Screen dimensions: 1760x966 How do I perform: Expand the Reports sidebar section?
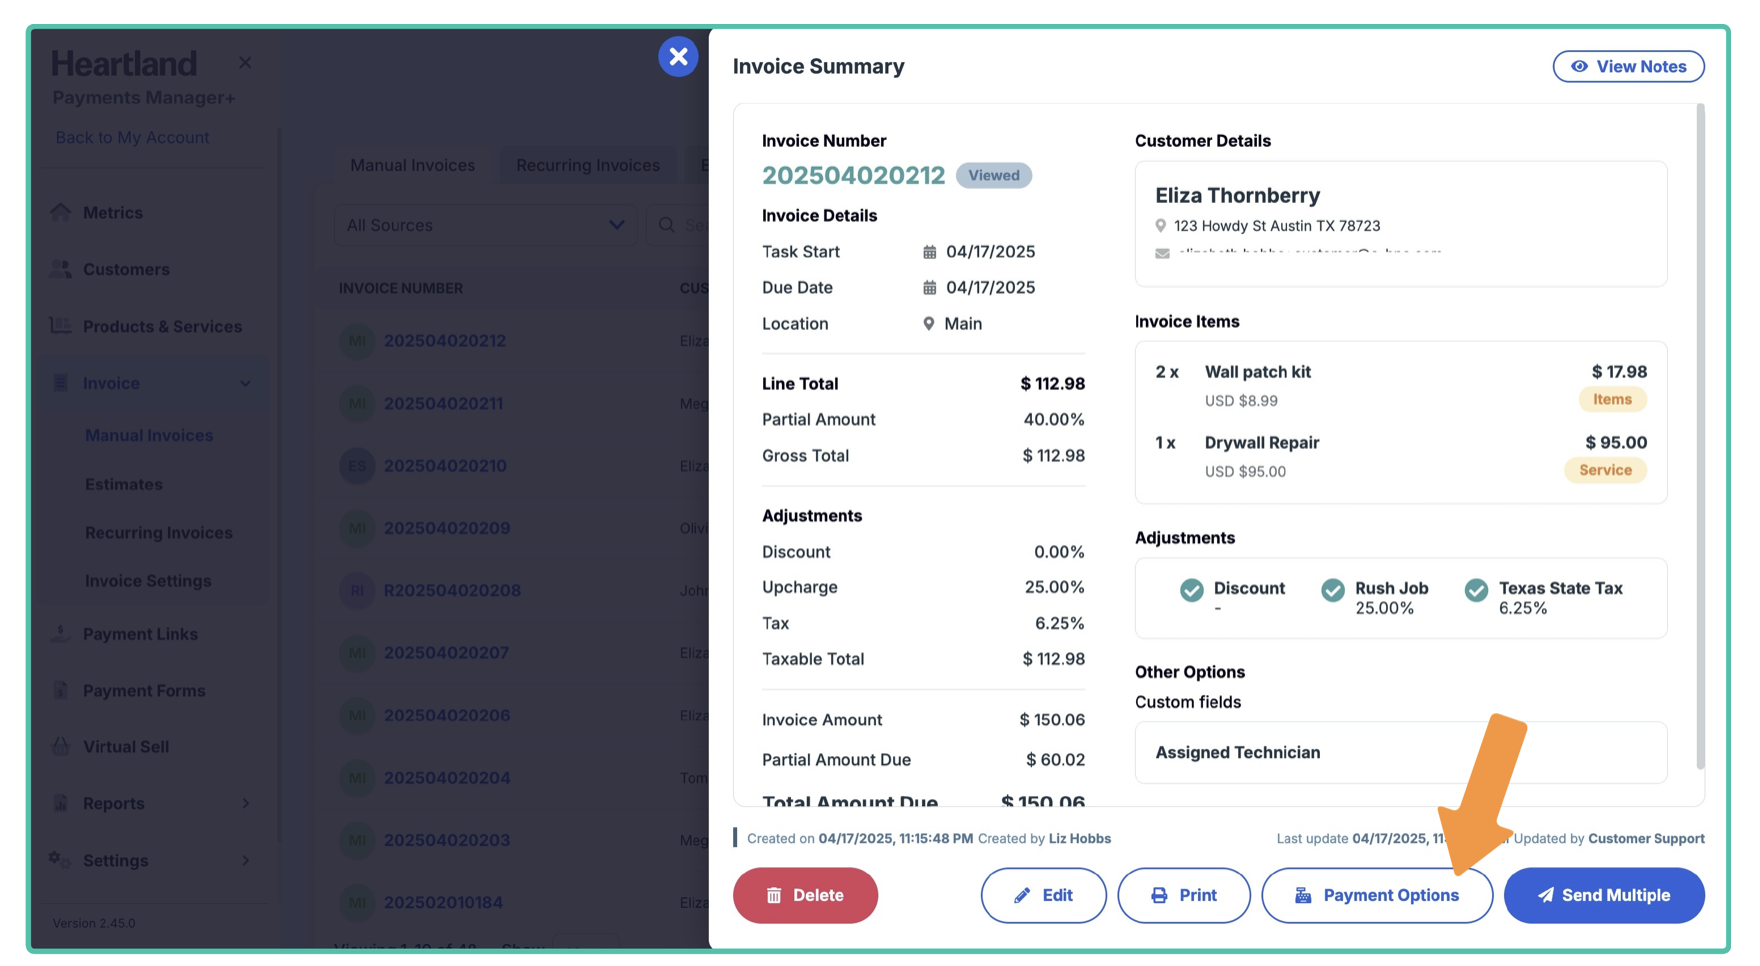[245, 804]
